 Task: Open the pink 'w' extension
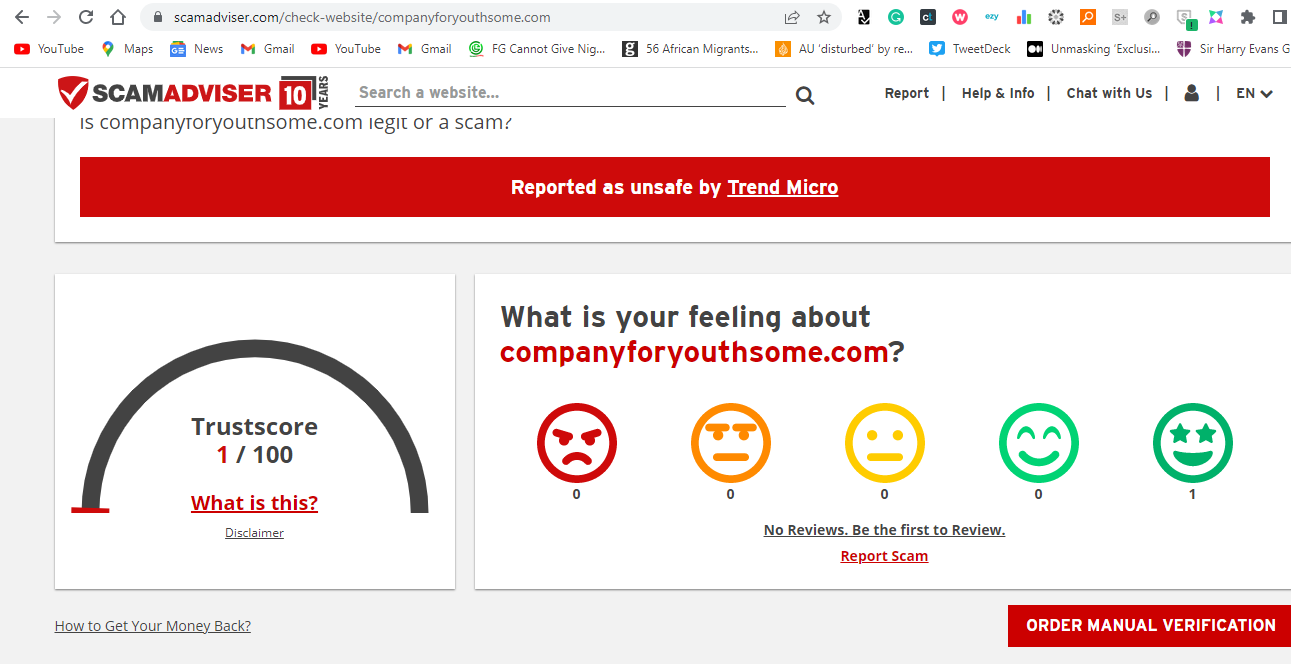pyautogui.click(x=960, y=17)
